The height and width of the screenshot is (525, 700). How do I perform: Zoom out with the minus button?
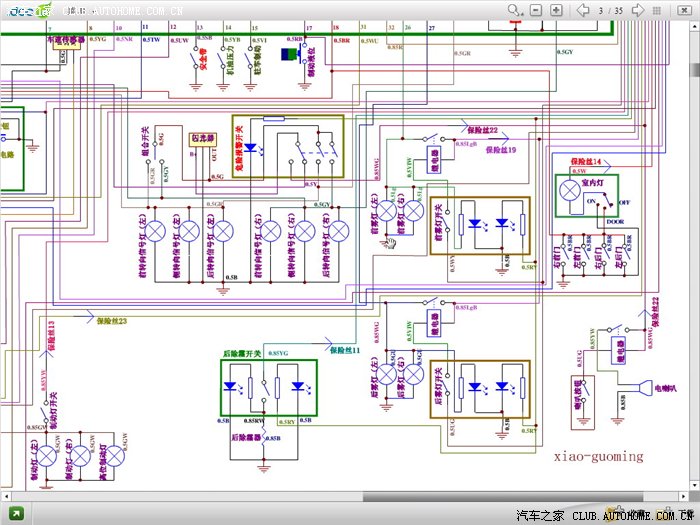(537, 10)
